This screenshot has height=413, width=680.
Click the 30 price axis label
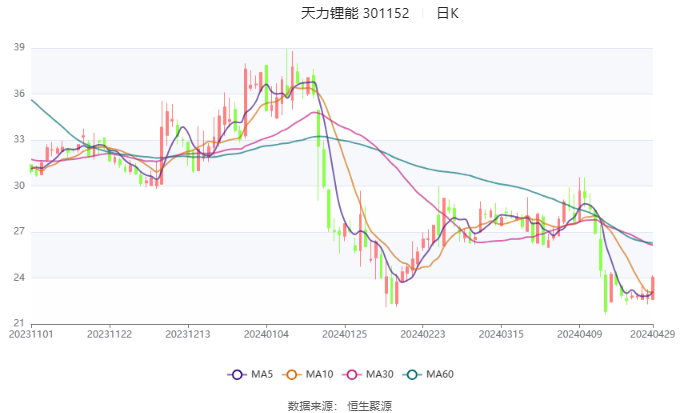(19, 186)
